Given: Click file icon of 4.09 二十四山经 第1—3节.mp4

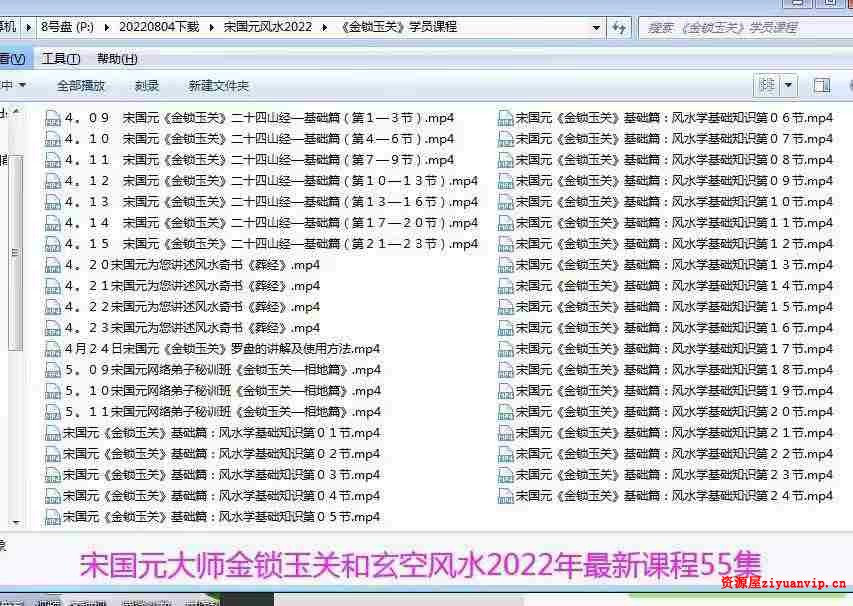Looking at the screenshot, I should click(53, 118).
